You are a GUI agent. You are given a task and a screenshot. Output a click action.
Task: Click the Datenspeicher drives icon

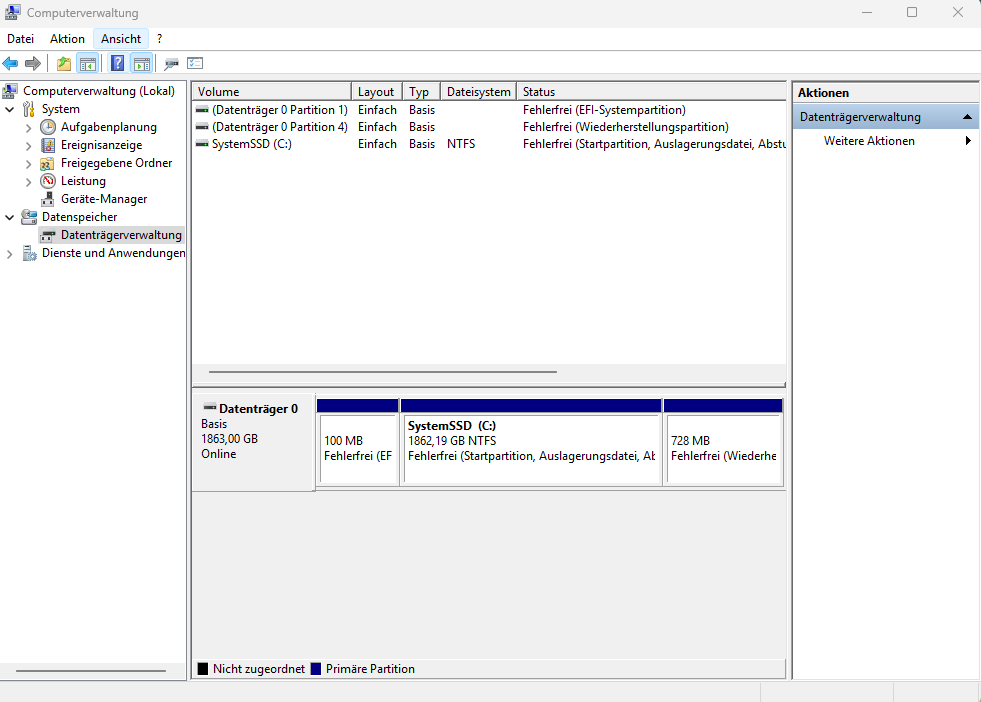coord(29,217)
